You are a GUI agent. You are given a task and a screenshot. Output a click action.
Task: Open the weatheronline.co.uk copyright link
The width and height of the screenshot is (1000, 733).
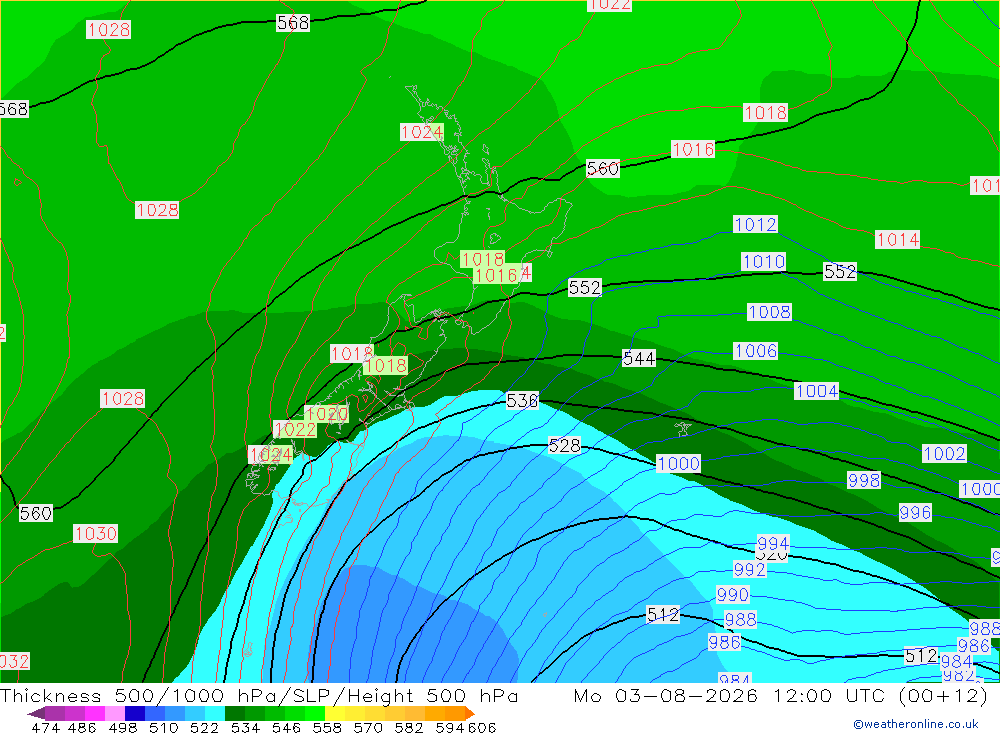coord(916,724)
